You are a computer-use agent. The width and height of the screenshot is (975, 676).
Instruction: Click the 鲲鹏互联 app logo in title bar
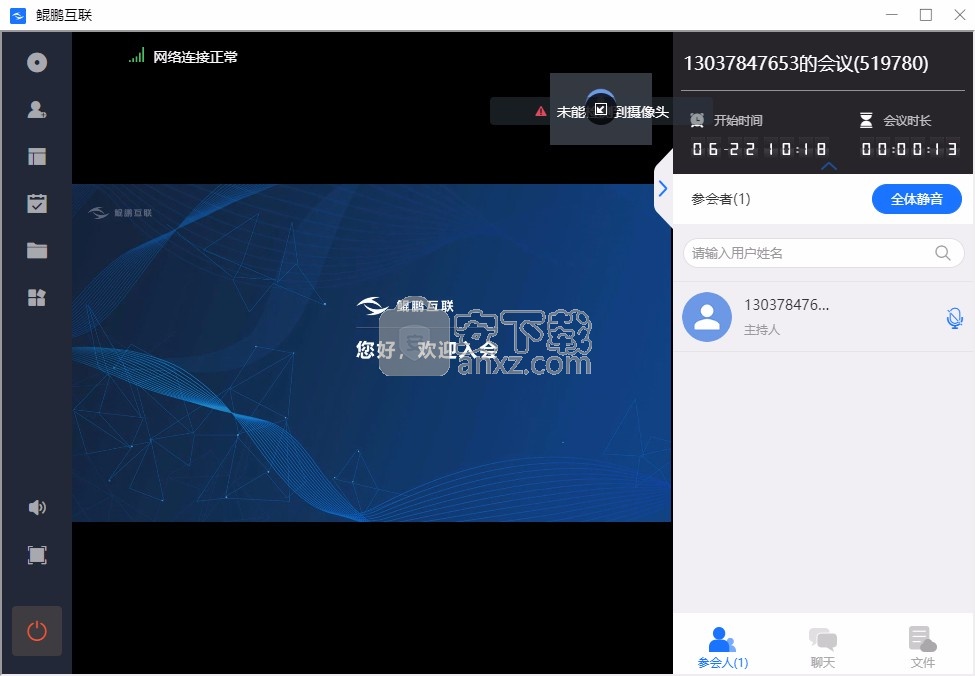(x=18, y=15)
